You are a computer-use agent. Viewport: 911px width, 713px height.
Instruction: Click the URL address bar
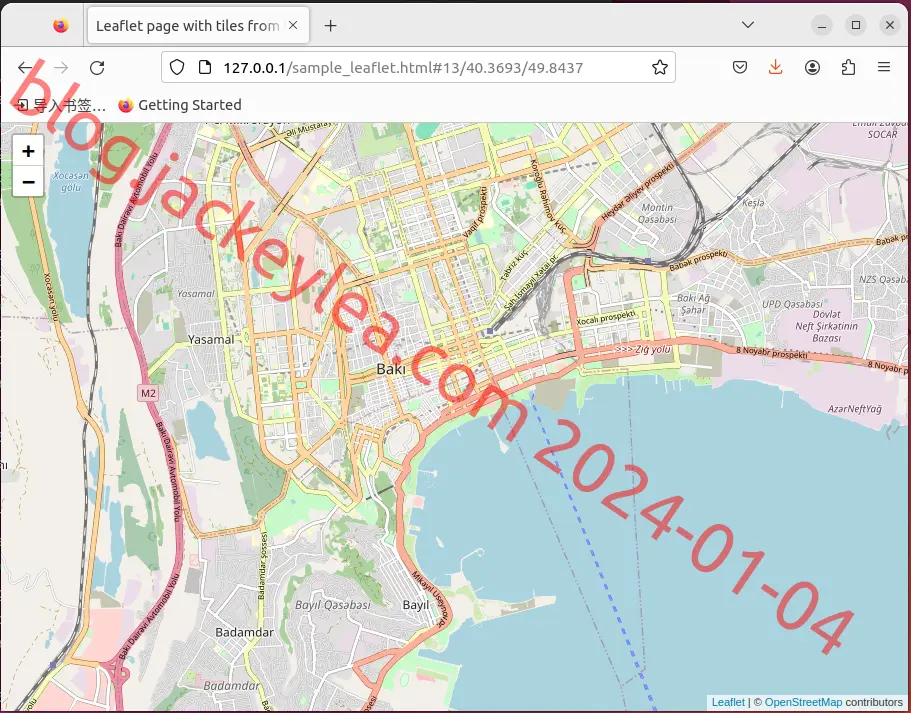click(418, 67)
